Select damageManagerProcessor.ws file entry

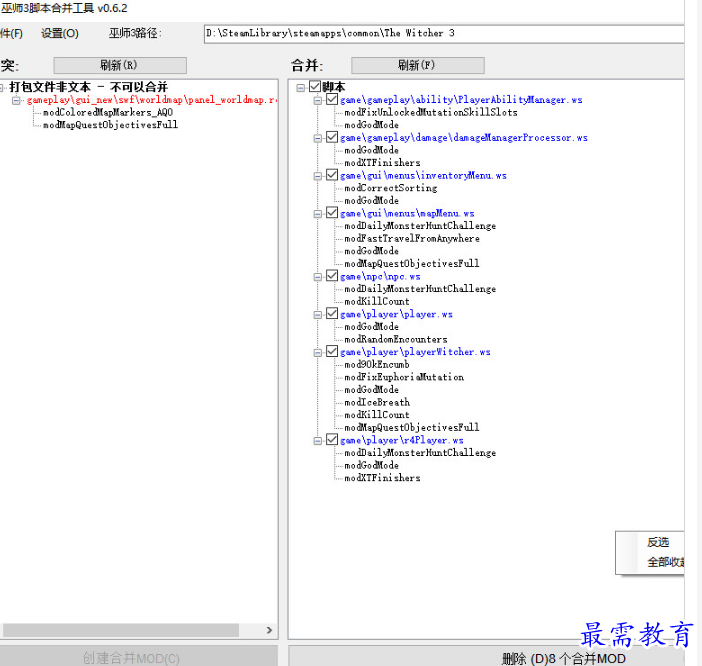tap(463, 138)
